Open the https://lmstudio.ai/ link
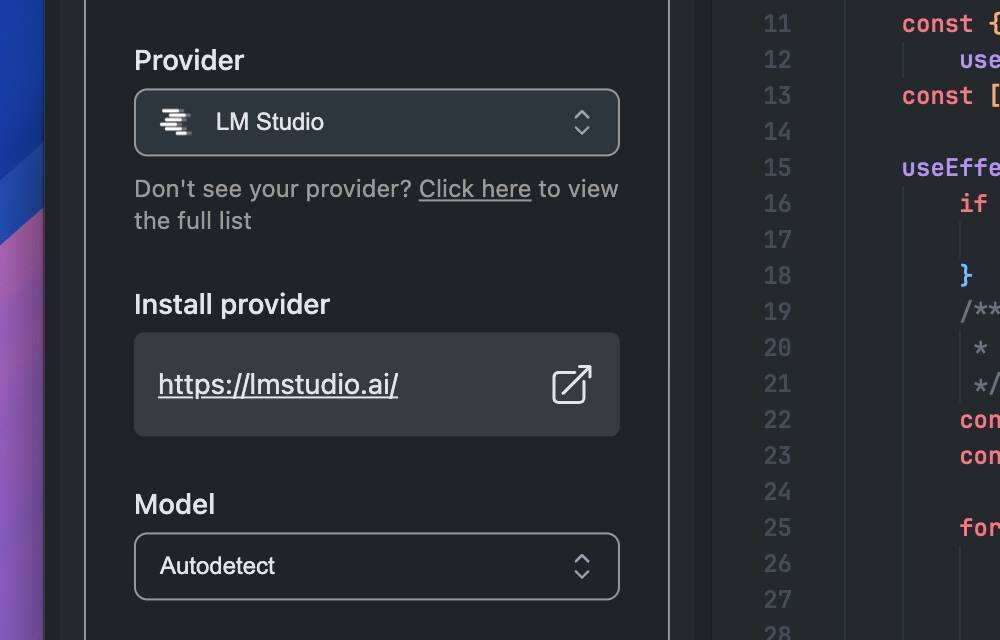 278,385
